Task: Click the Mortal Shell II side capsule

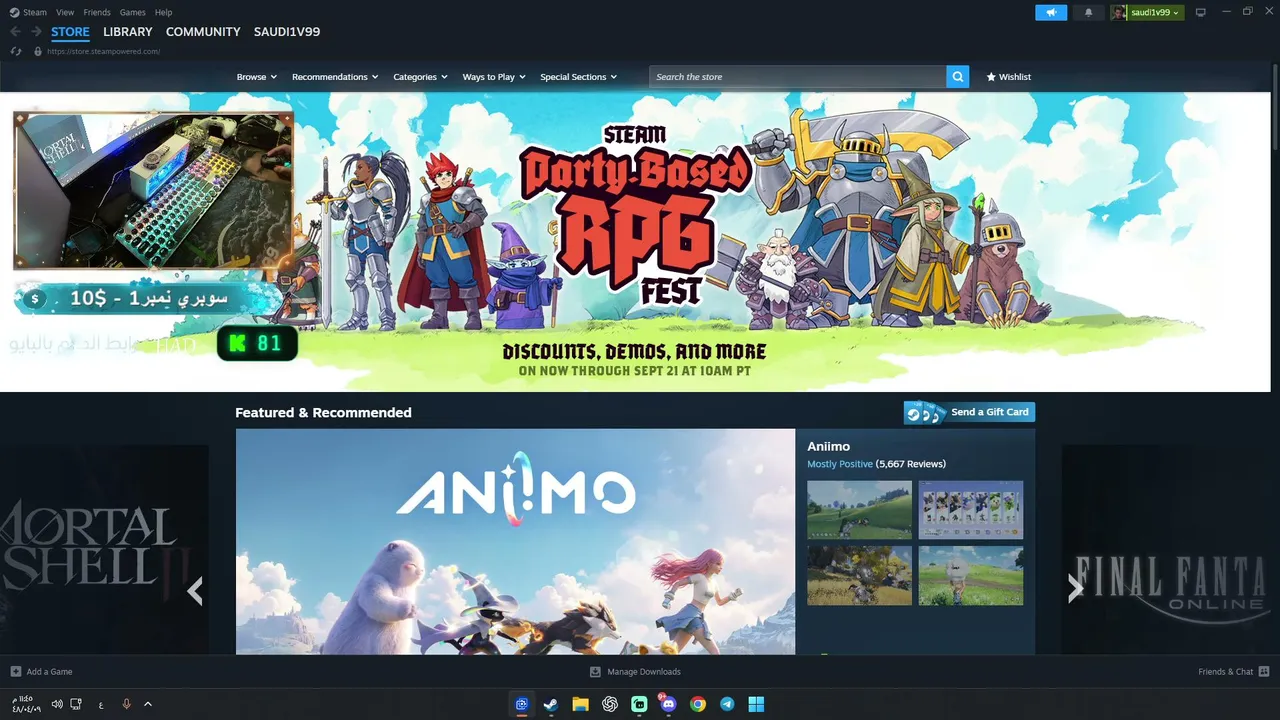Action: pos(104,550)
